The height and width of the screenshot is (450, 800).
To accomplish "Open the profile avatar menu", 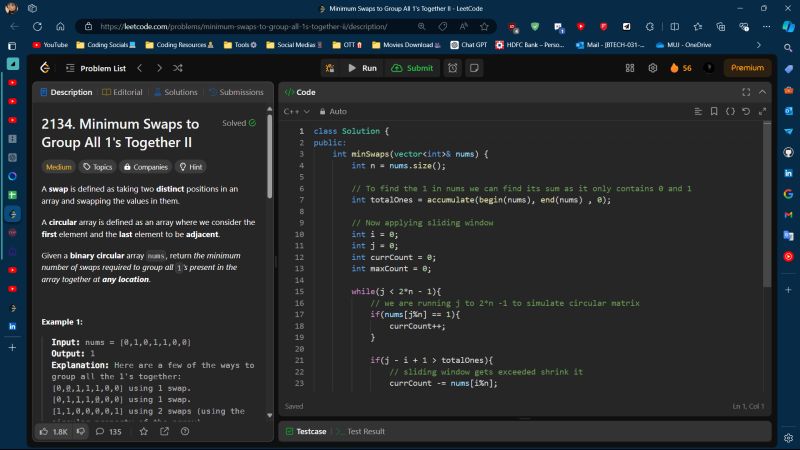I will [x=709, y=68].
